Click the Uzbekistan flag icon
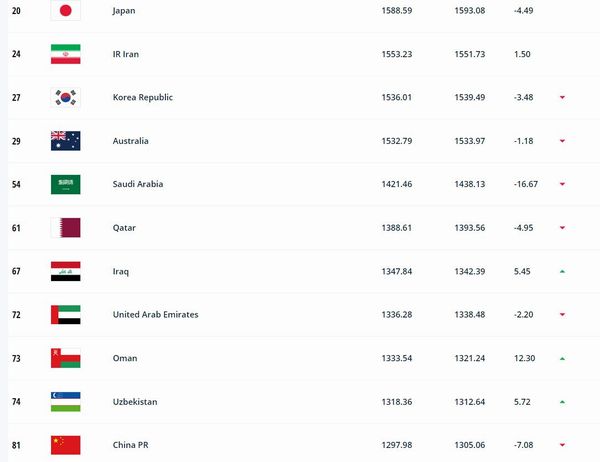Viewport: 600px width, 462px height. [65, 401]
